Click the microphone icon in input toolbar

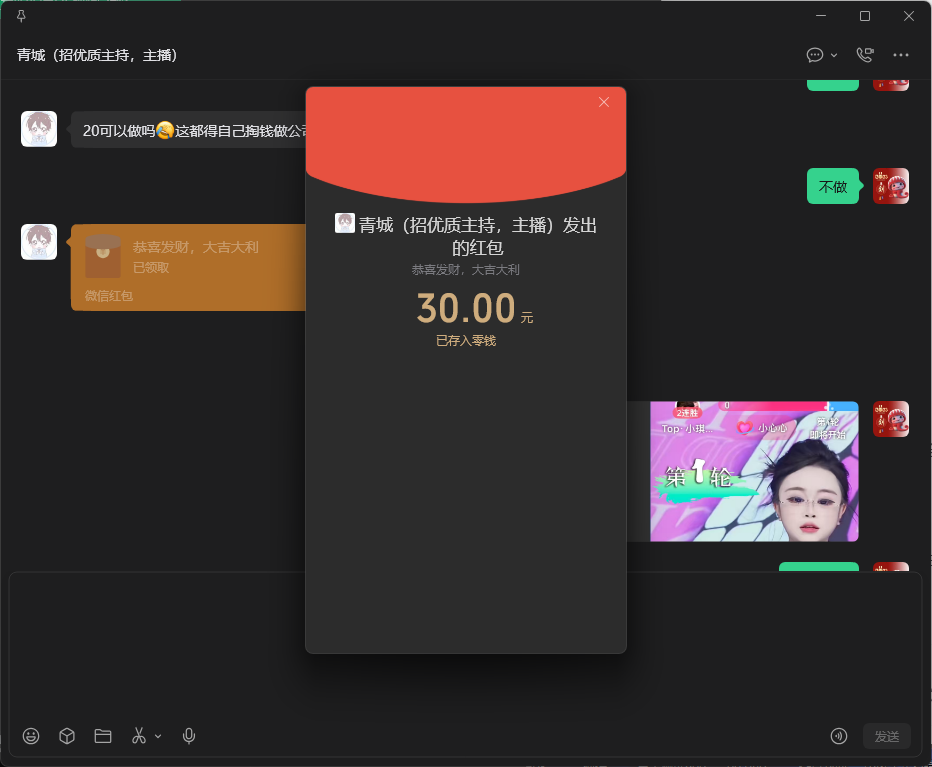pos(189,736)
